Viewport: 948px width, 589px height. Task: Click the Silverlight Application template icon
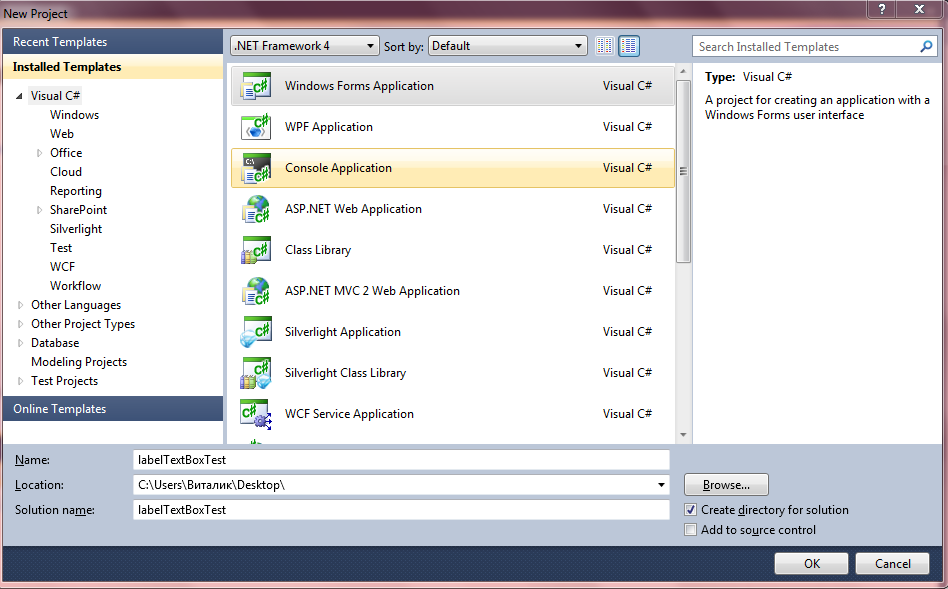point(256,332)
